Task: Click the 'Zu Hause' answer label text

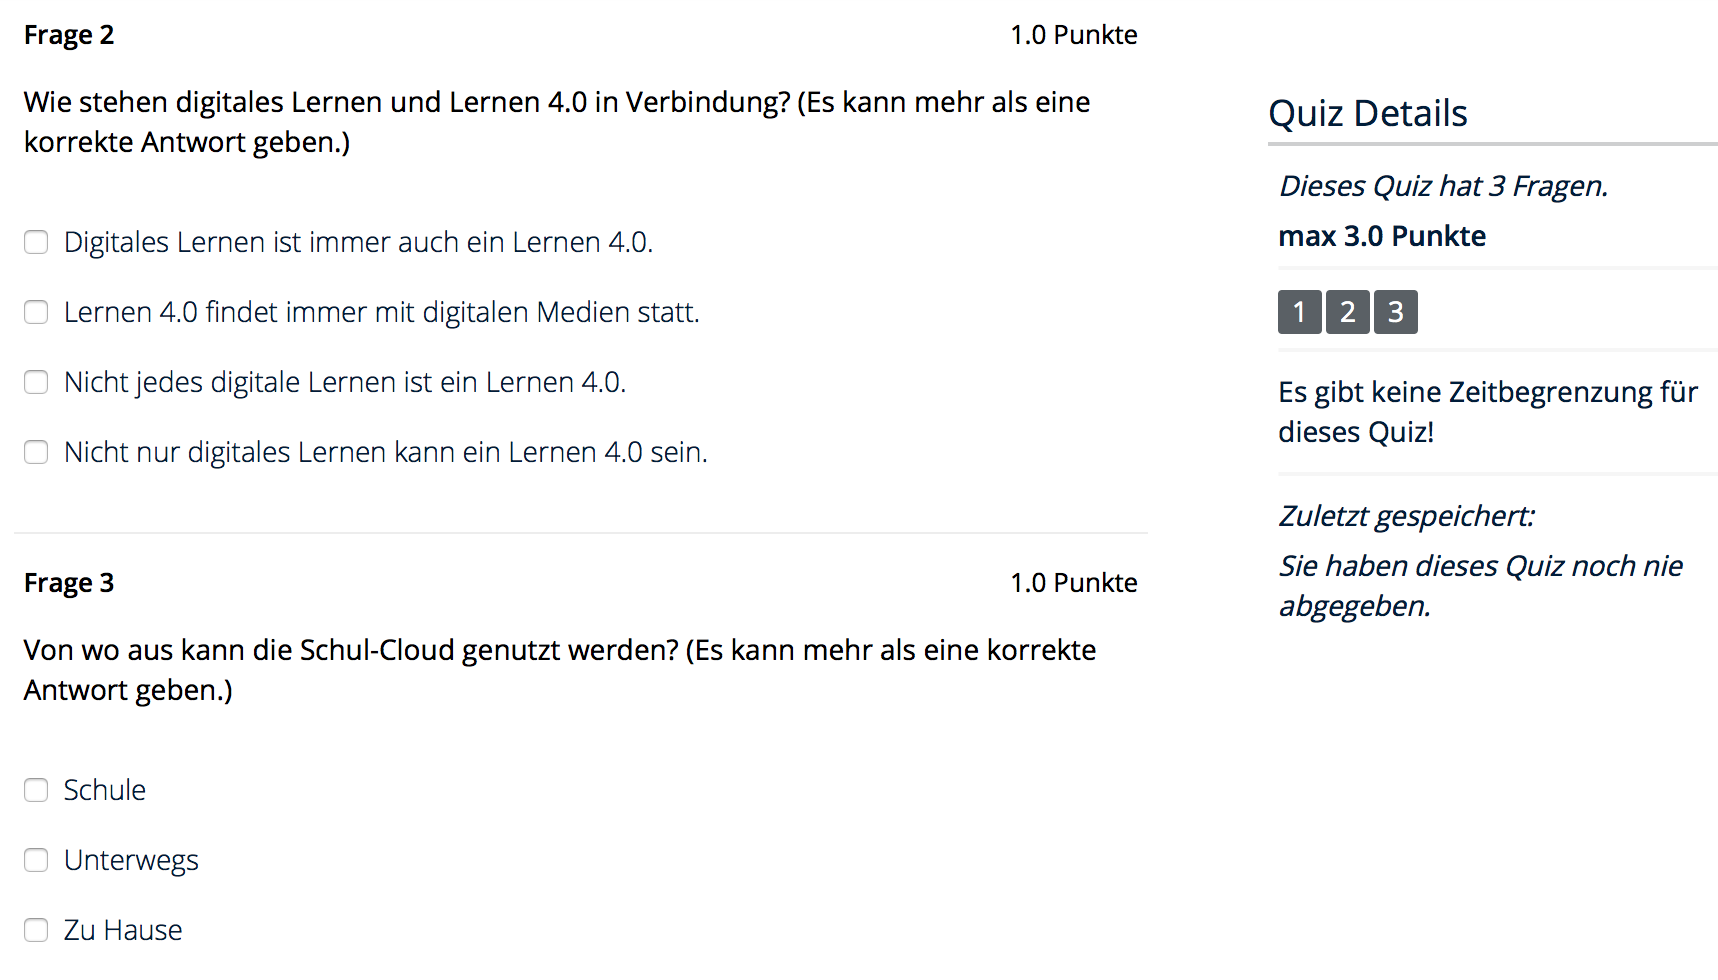Action: [123, 930]
